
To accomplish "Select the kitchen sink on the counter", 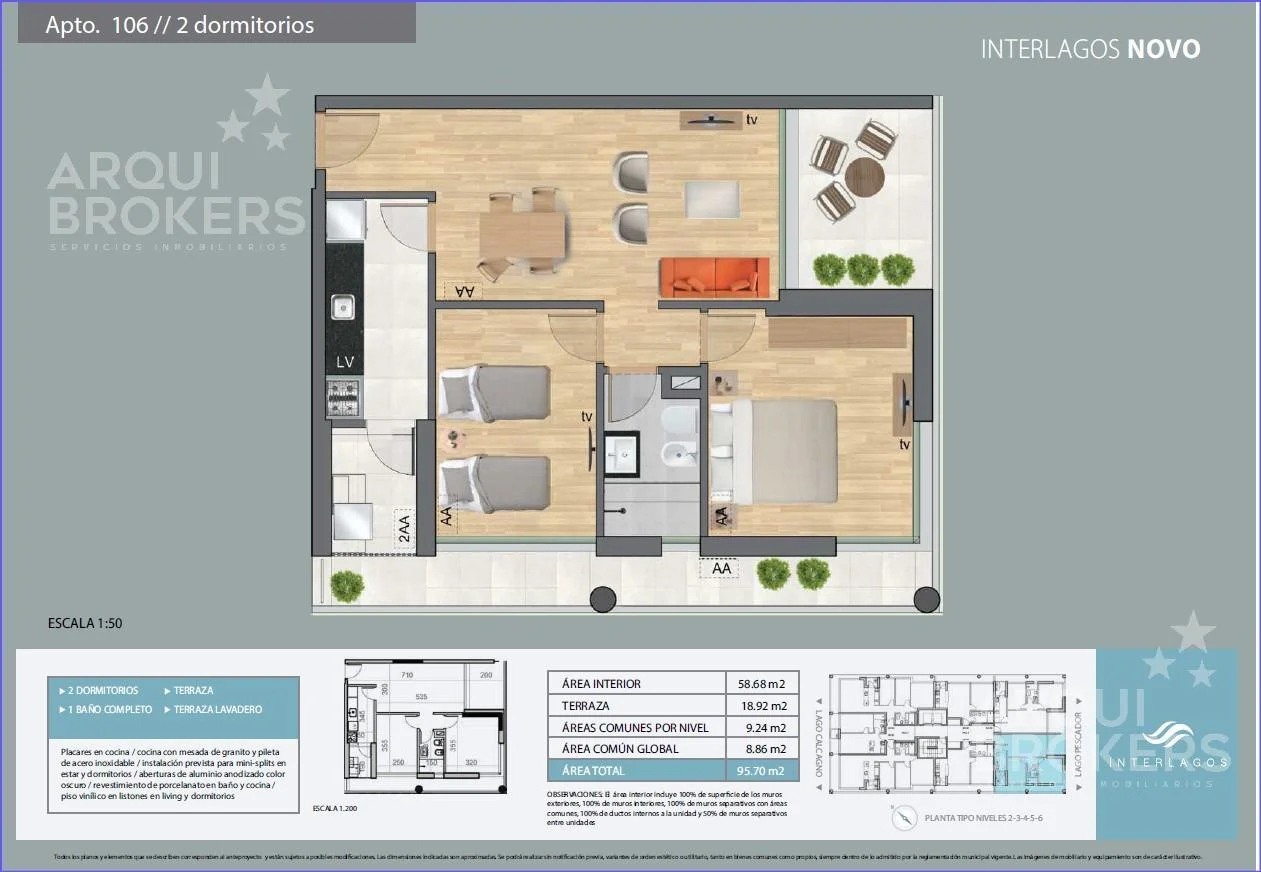I will 343,307.
